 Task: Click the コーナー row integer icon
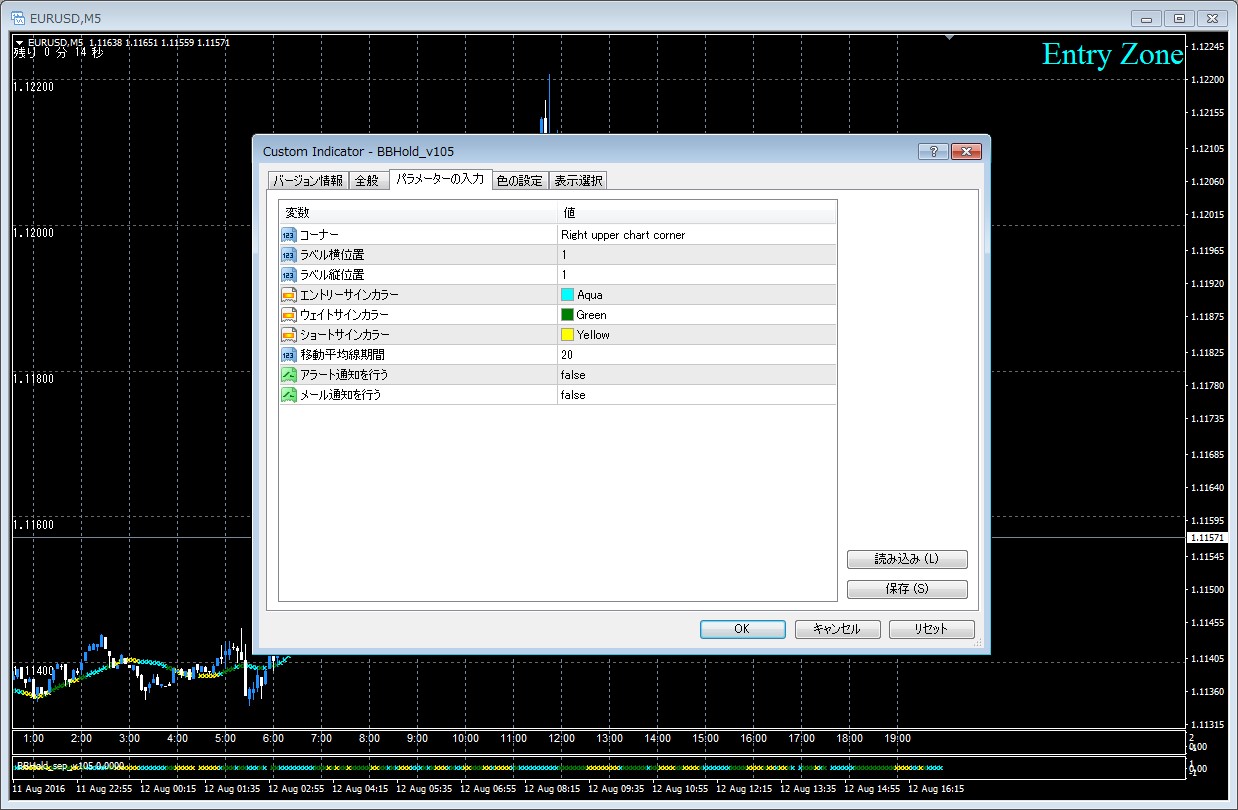point(289,235)
